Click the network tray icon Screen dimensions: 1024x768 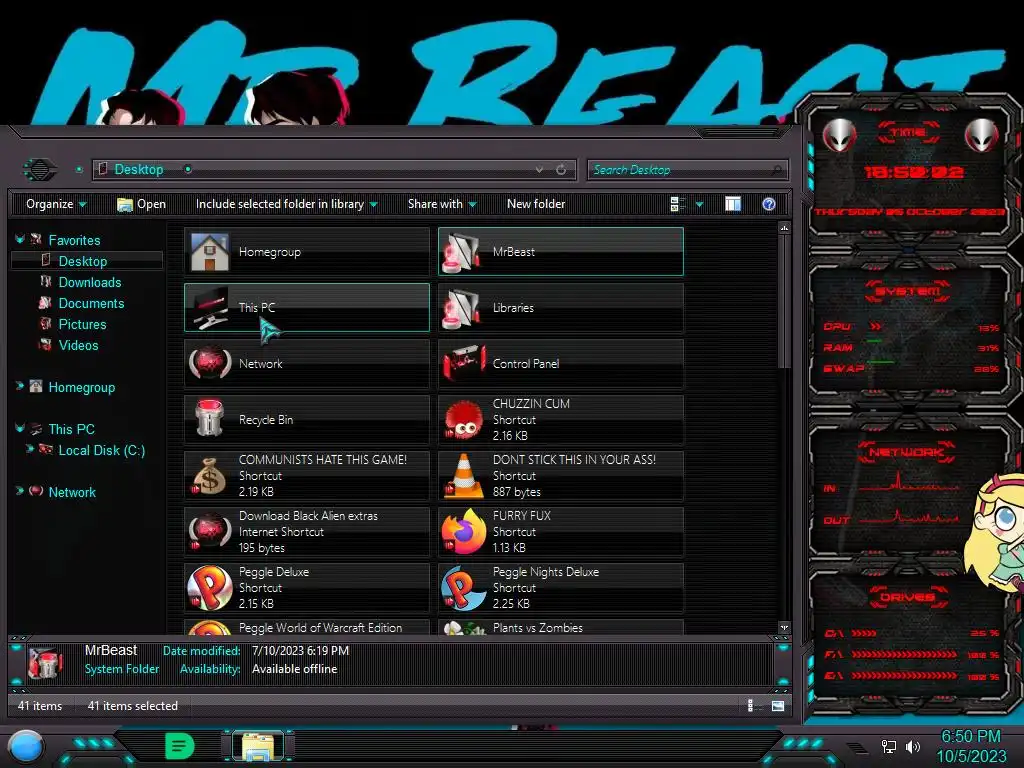(x=889, y=746)
